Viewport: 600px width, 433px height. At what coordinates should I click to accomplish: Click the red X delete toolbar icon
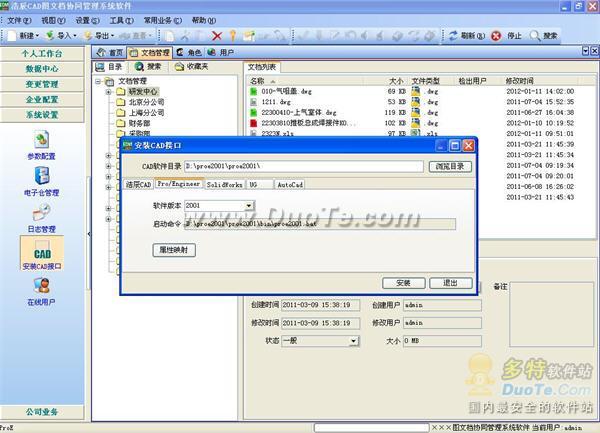pyautogui.click(x=217, y=35)
